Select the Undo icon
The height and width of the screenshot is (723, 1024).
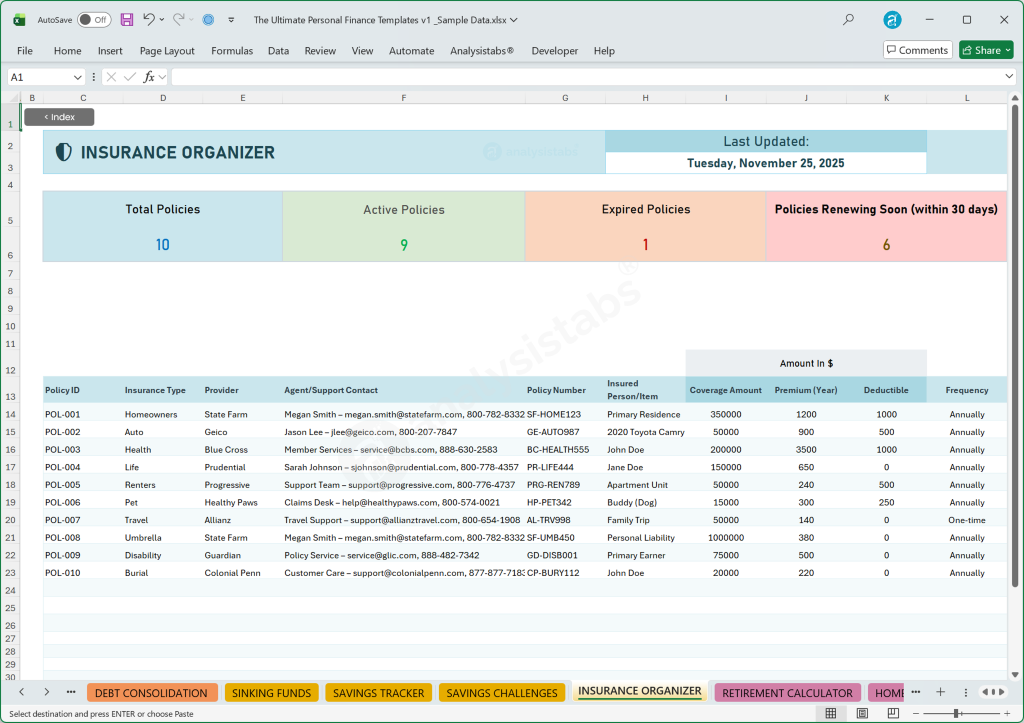coord(149,19)
